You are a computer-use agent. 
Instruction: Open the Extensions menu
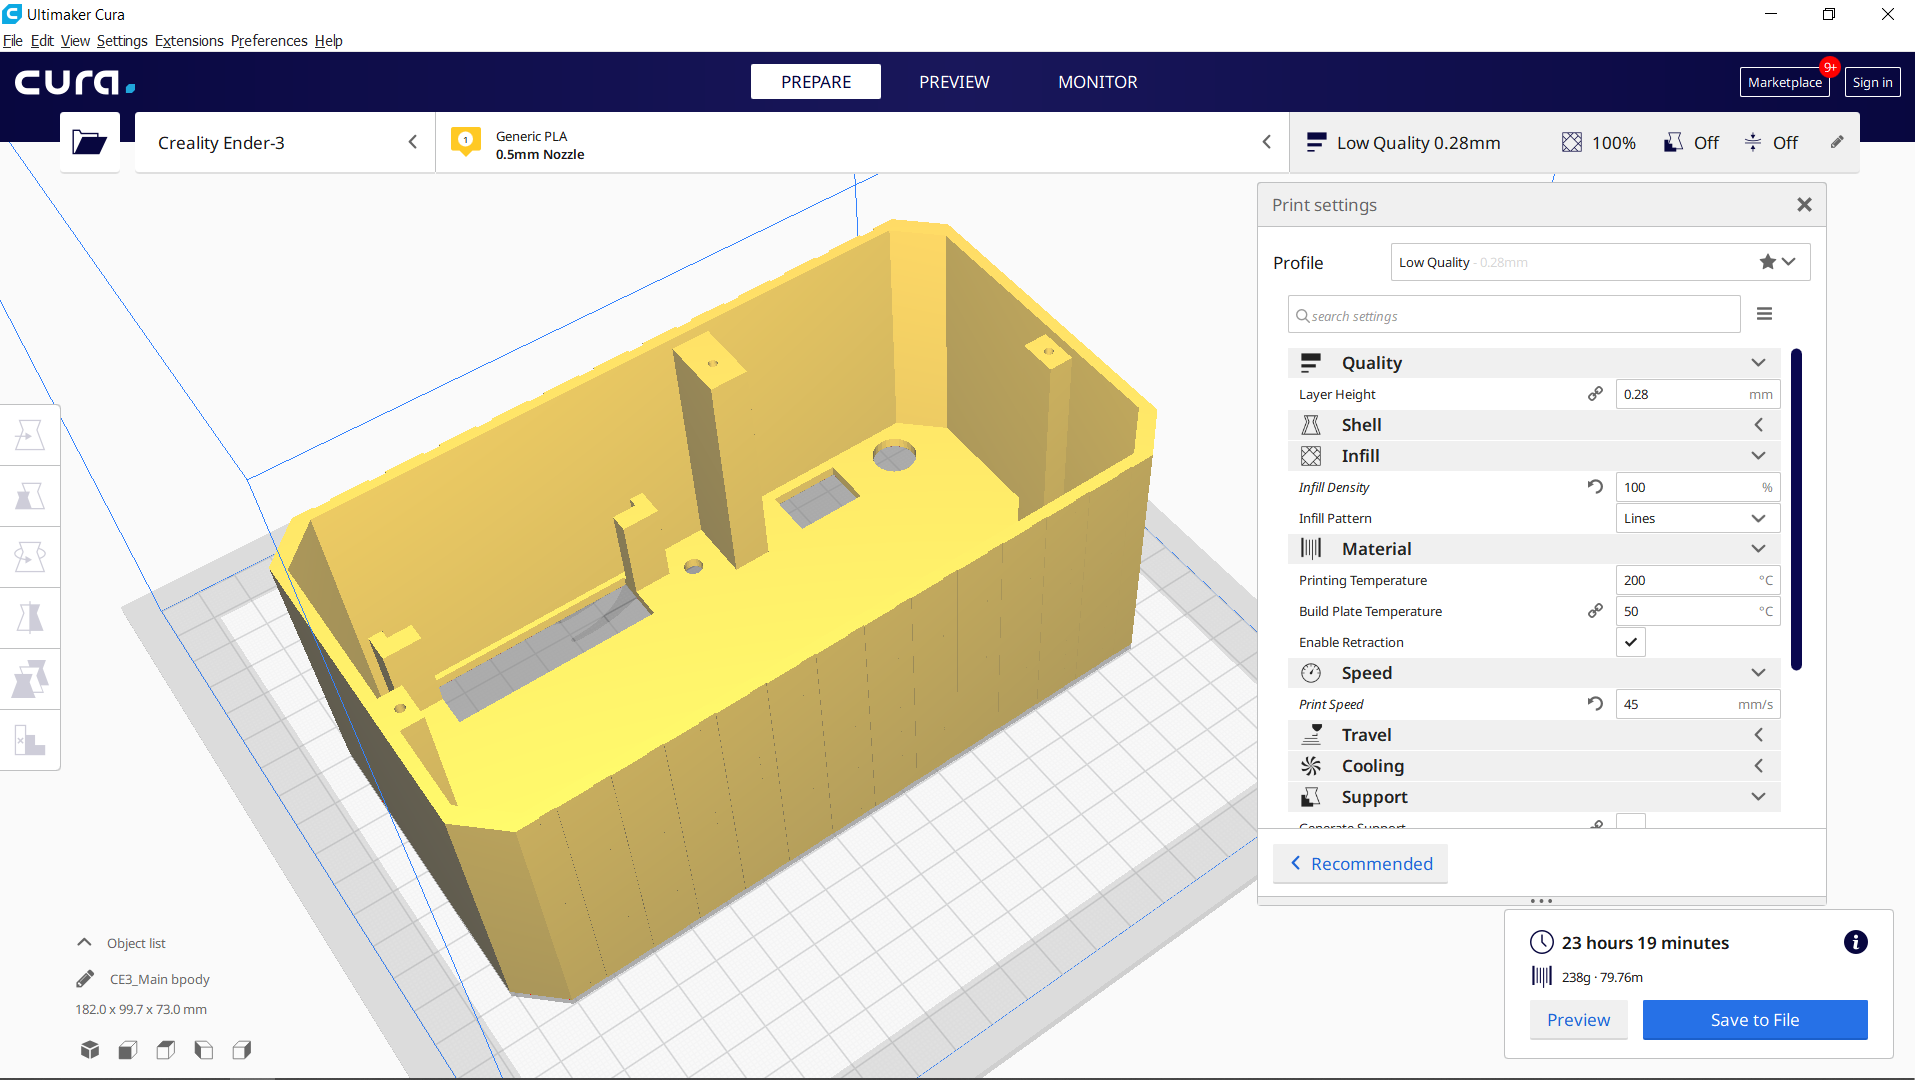coord(189,41)
